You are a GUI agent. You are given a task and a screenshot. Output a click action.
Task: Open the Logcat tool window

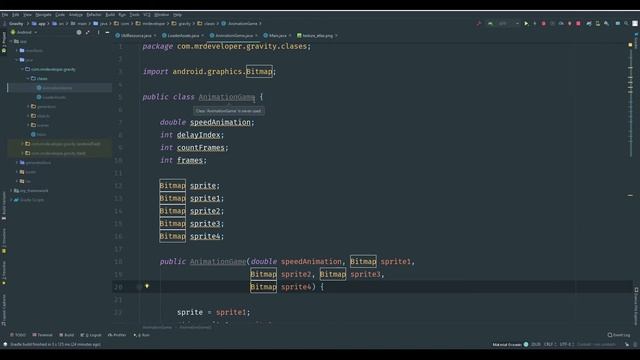91,335
